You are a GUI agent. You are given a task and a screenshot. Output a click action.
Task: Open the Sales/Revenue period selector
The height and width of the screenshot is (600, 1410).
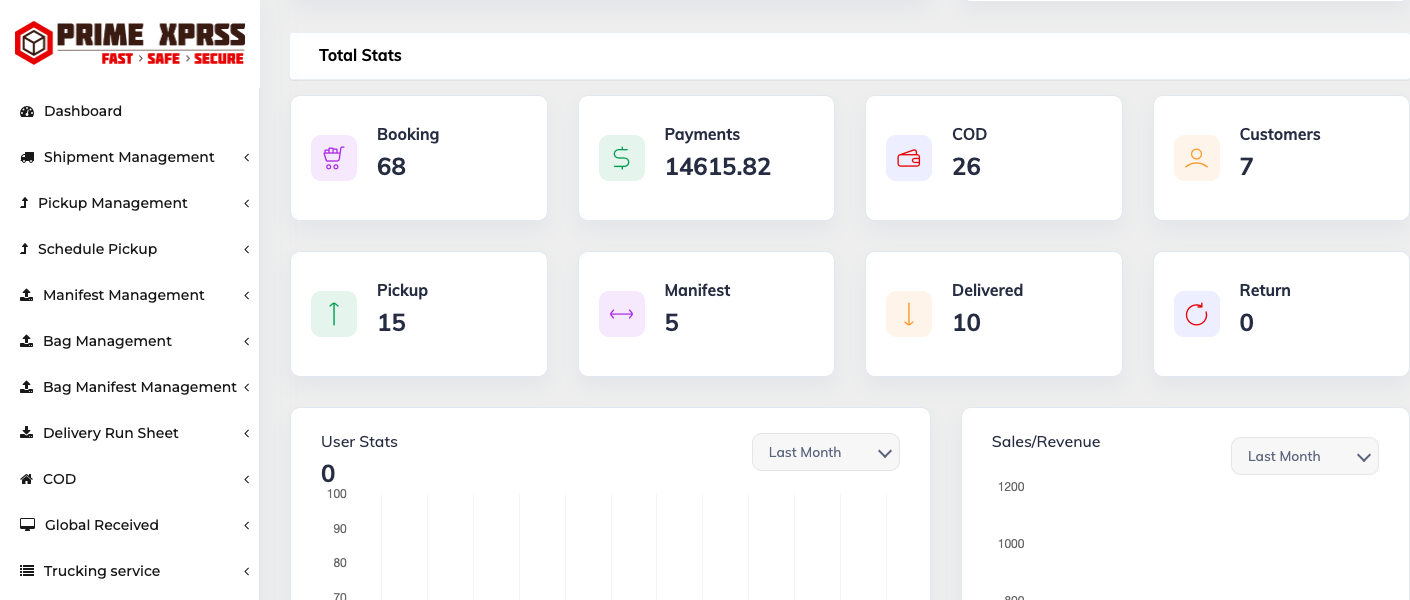(1304, 456)
